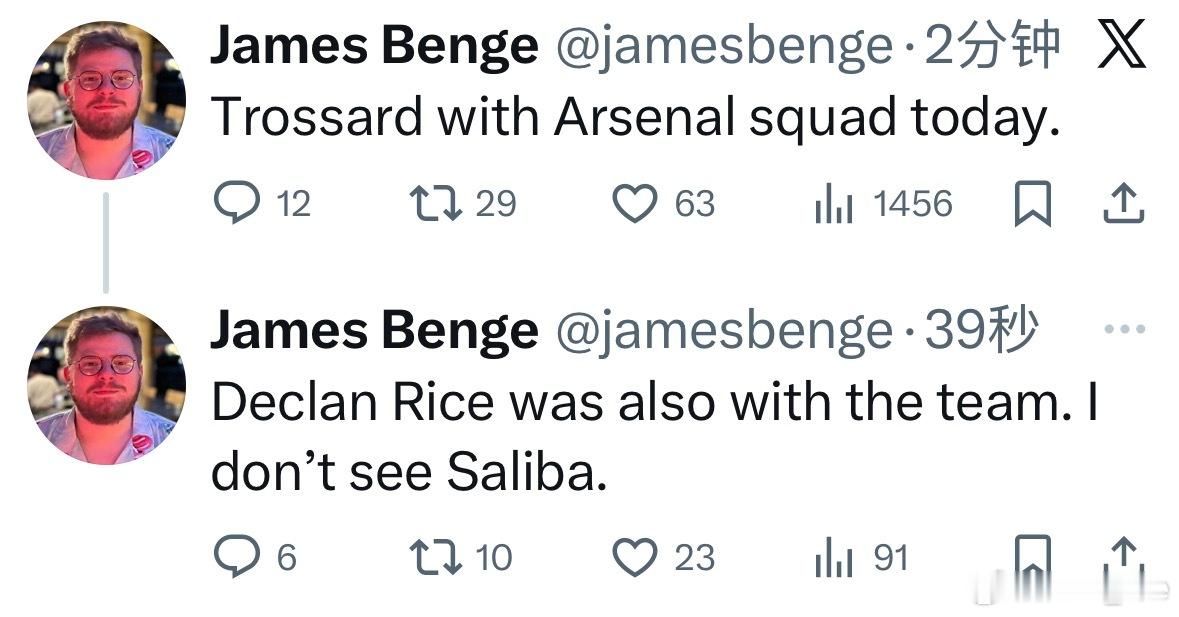The width and height of the screenshot is (1179, 617).
Task: Open James Benge's avatar on first tweet
Action: [x=106, y=100]
